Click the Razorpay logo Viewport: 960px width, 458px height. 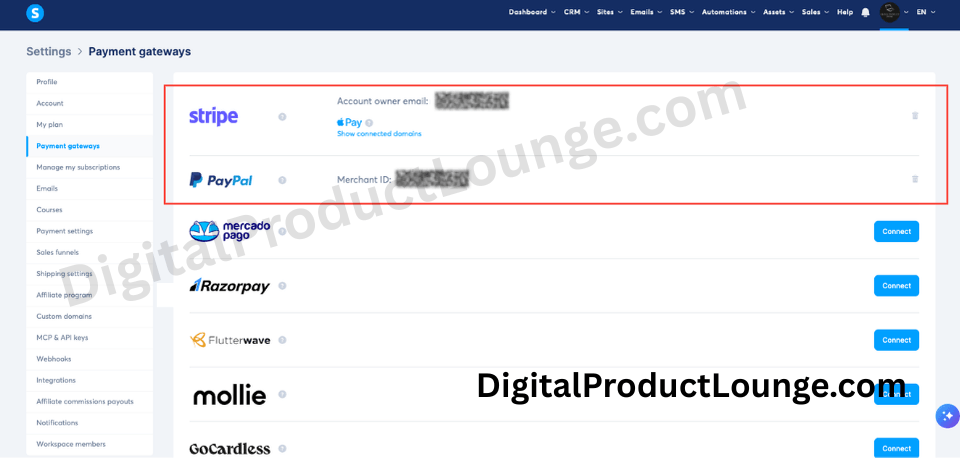coord(229,286)
